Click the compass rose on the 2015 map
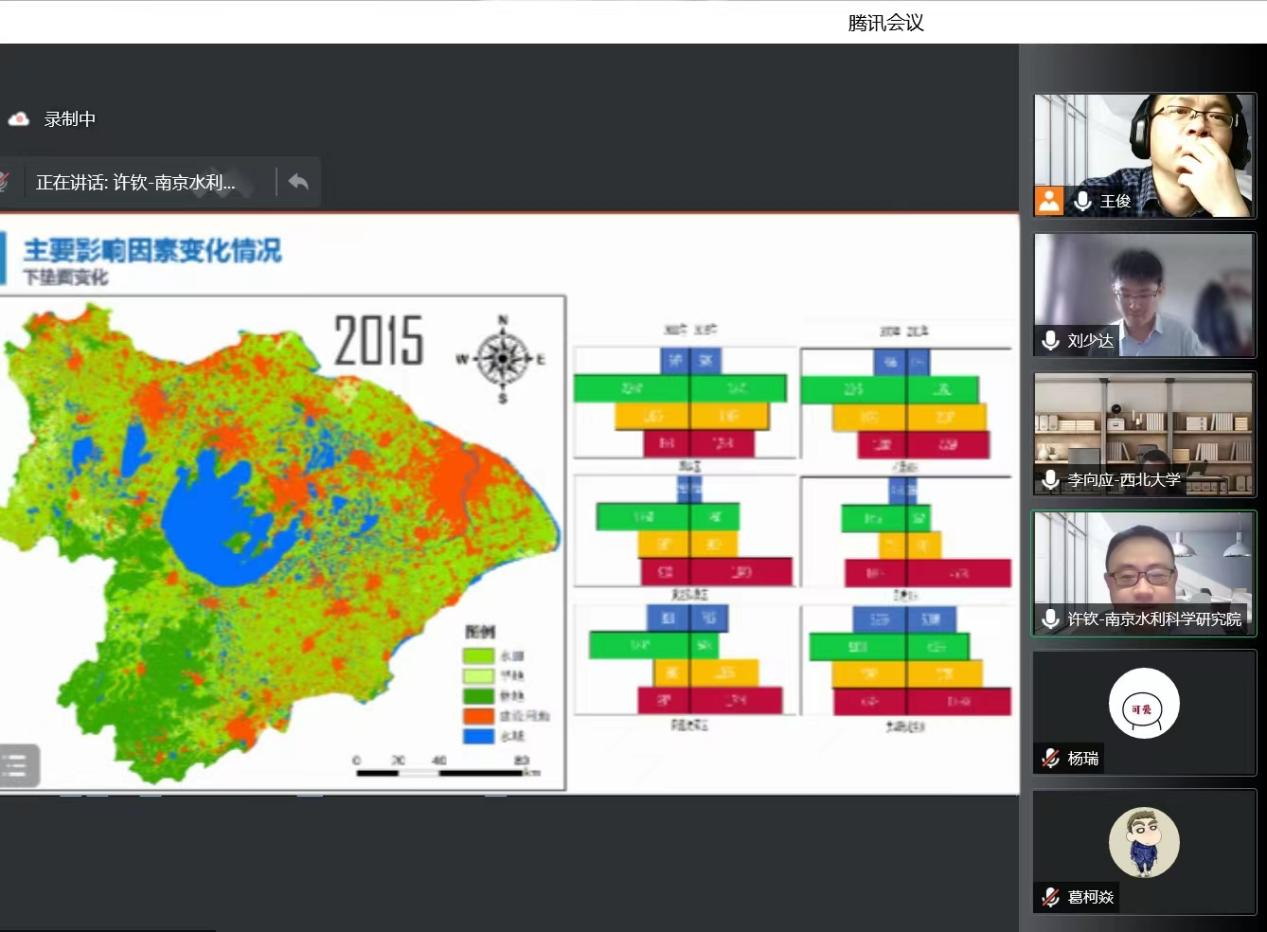 point(502,358)
